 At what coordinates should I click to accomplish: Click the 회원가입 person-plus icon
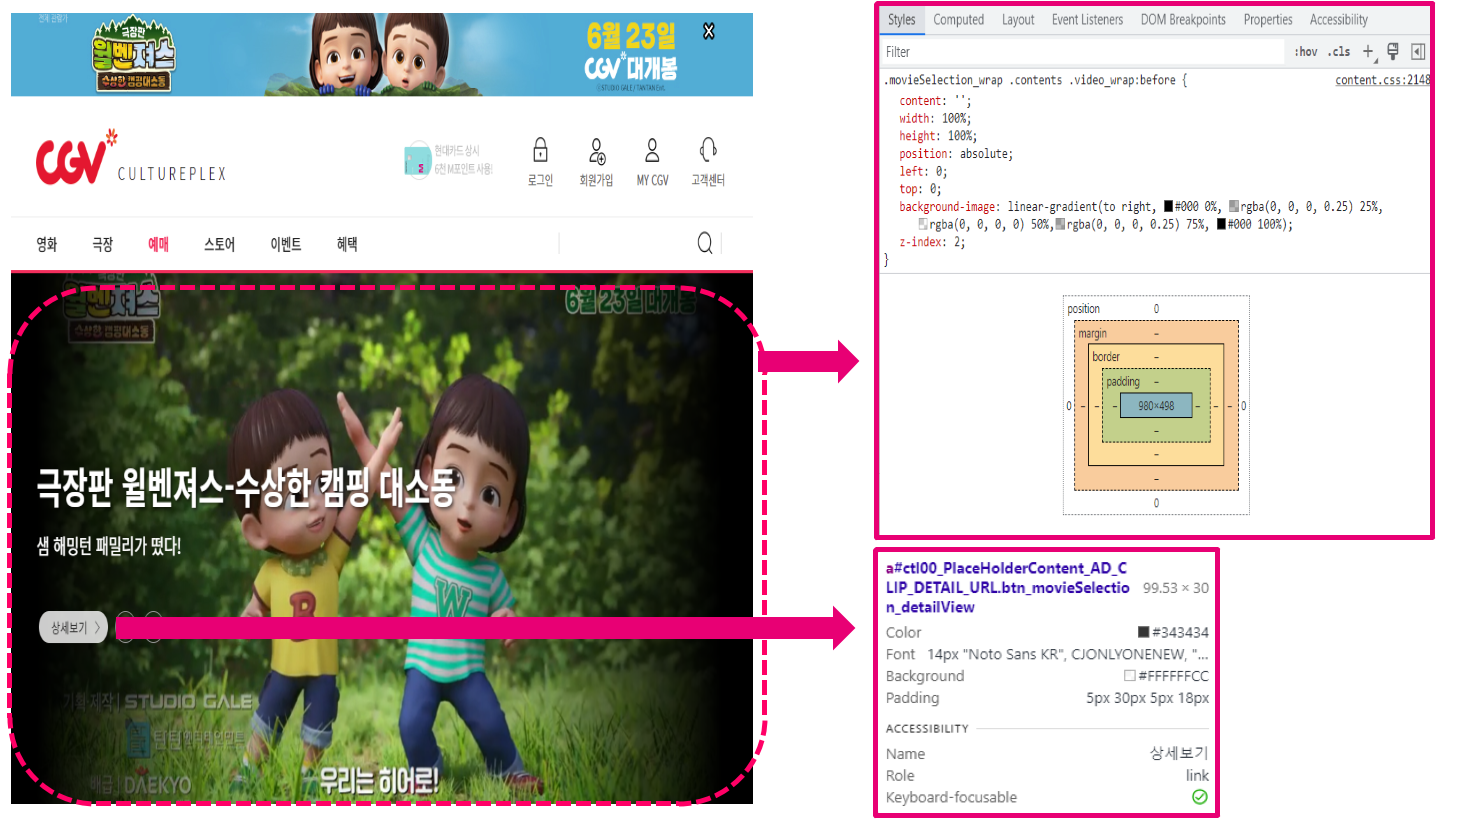pos(597,151)
